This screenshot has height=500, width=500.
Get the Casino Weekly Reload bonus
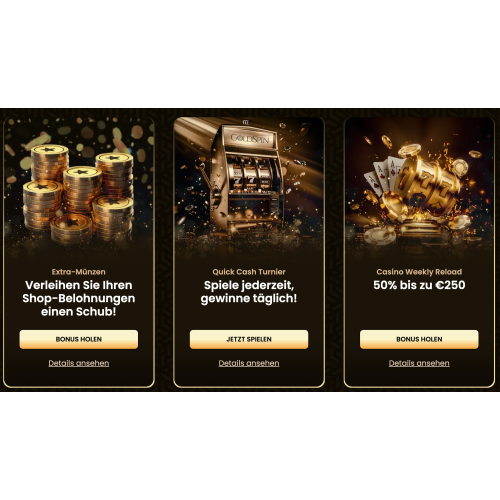pos(419,339)
